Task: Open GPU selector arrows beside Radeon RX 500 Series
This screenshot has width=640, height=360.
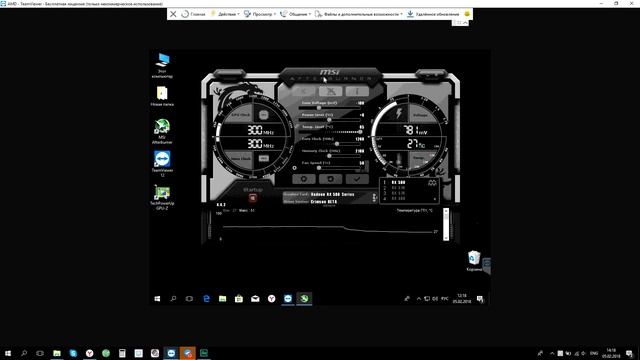Action: pos(374,198)
